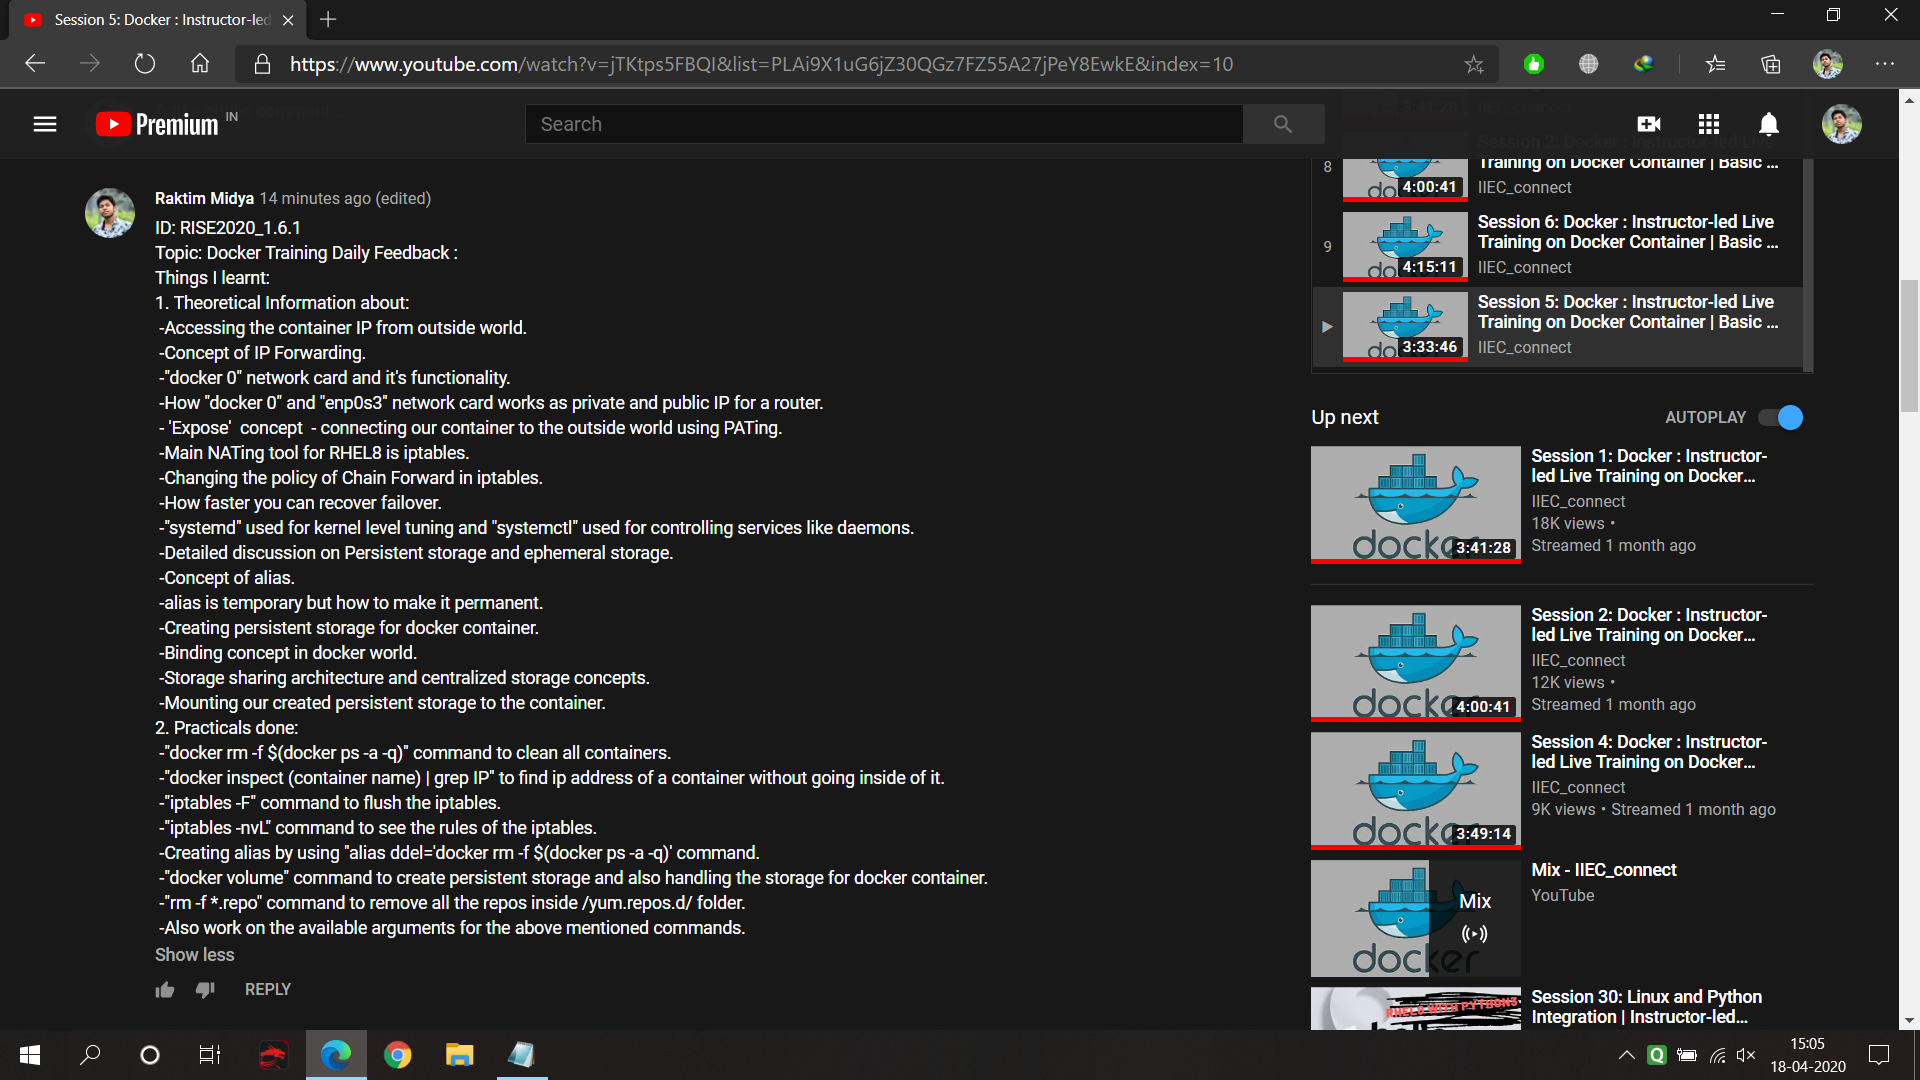Open browser Settings and more ellipsis menu
The image size is (1920, 1080).
(1885, 64)
